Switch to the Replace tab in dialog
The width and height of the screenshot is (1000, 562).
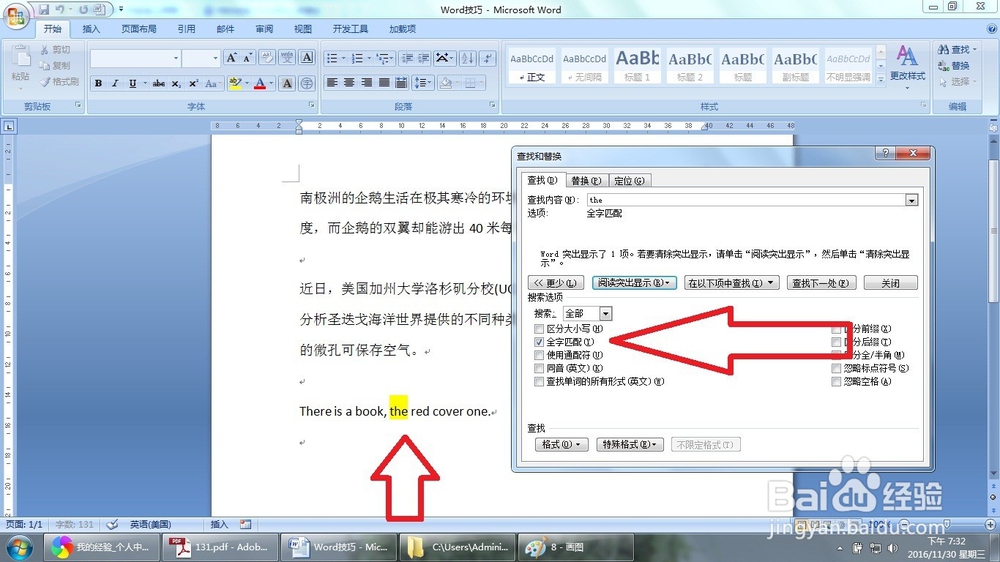point(585,181)
